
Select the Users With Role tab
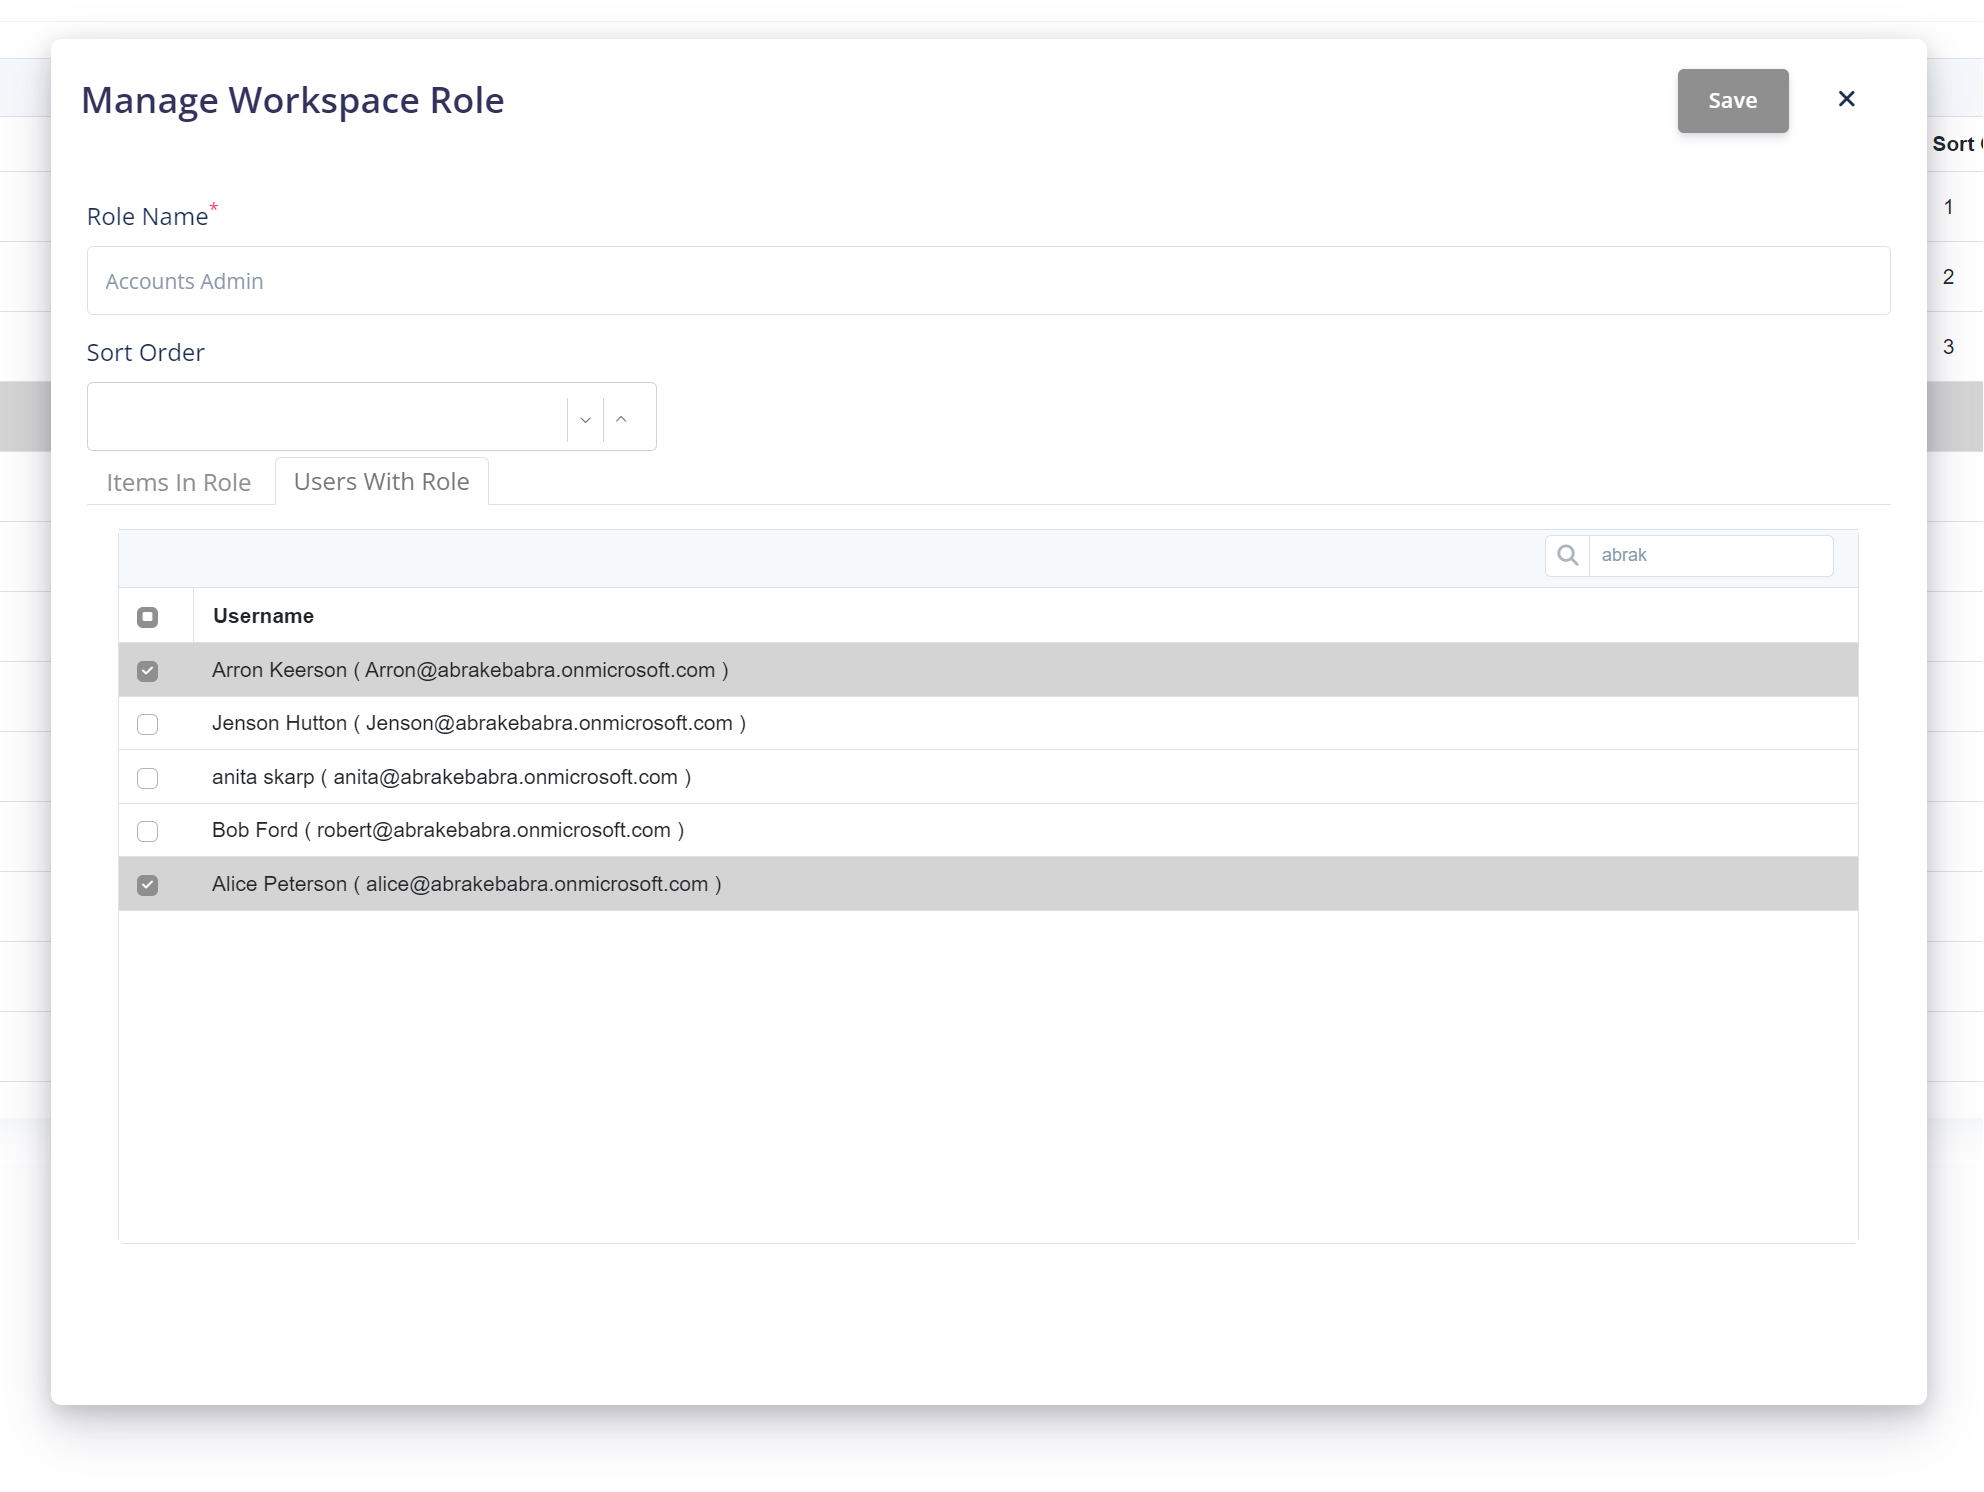[x=381, y=481]
